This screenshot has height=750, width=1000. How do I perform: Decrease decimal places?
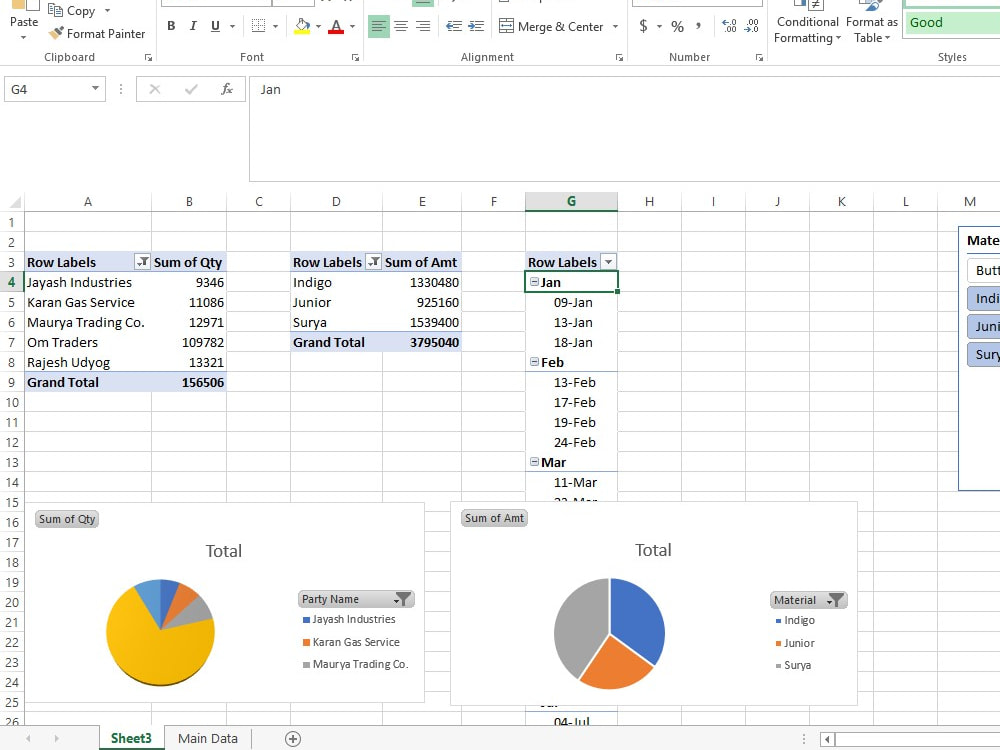751,26
